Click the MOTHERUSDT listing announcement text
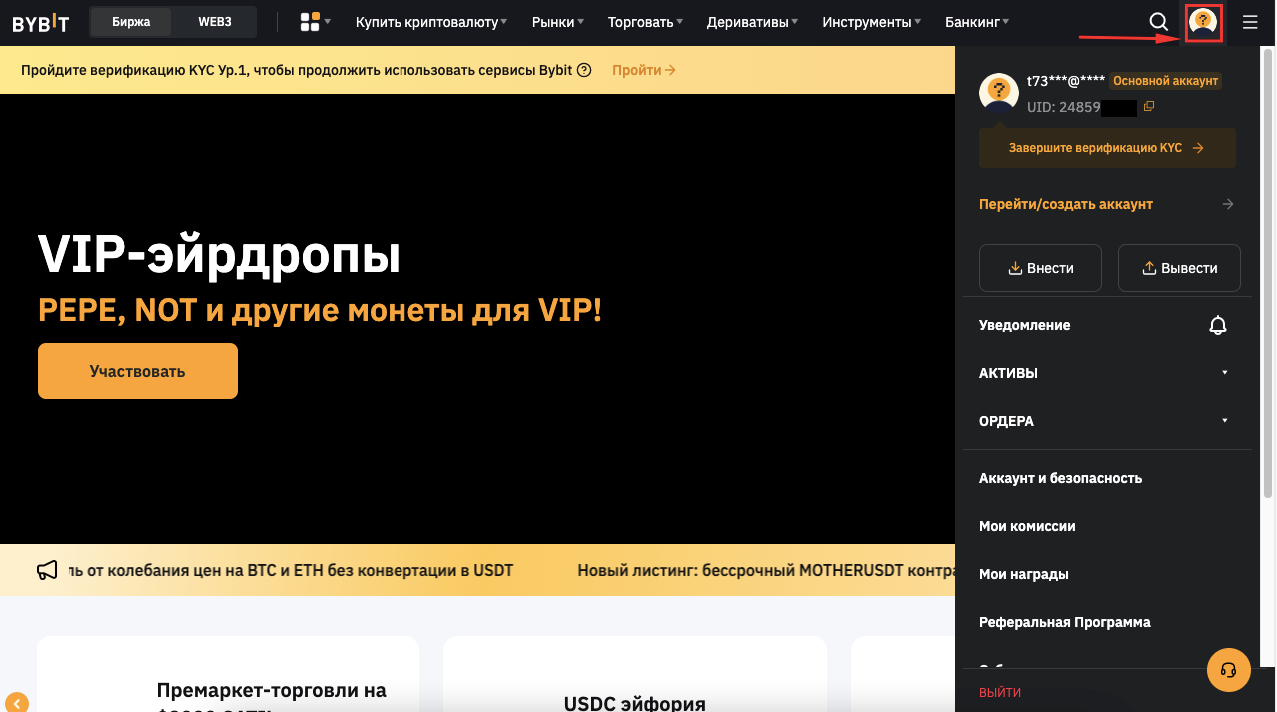Screen dimensions: 1277x712 (x=765, y=570)
